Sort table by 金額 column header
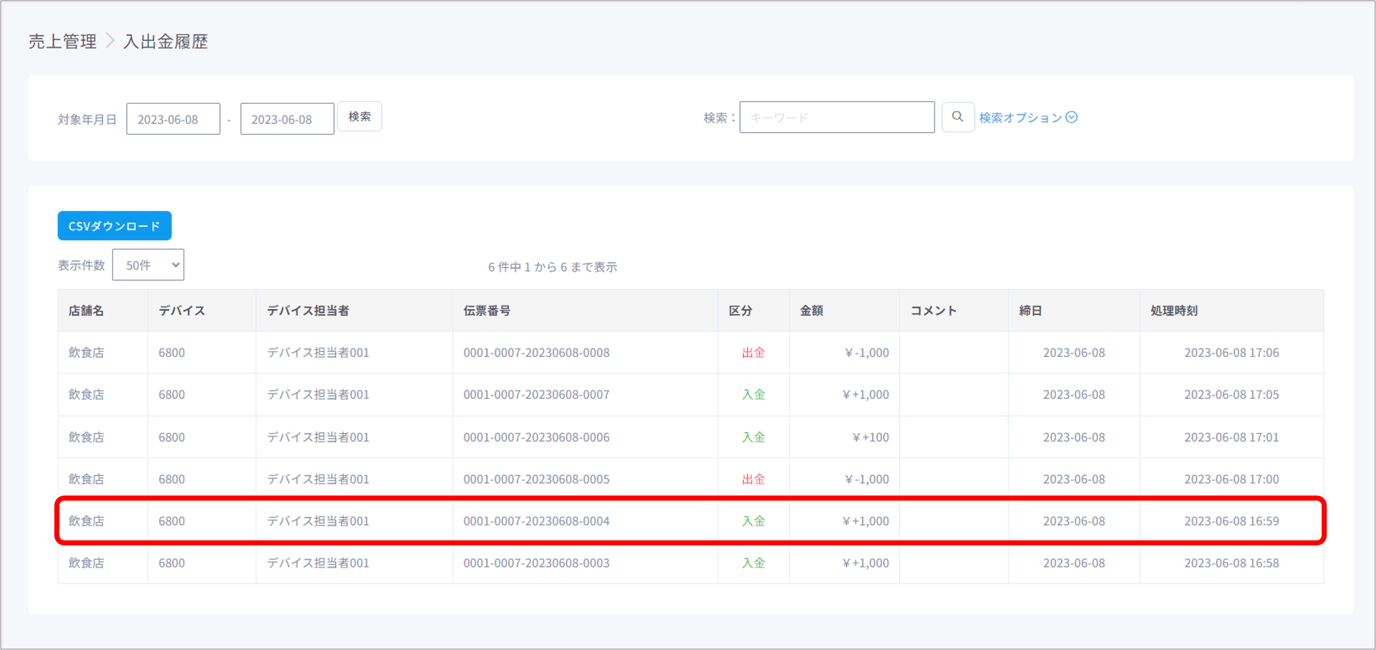The width and height of the screenshot is (1376, 650). click(x=811, y=311)
